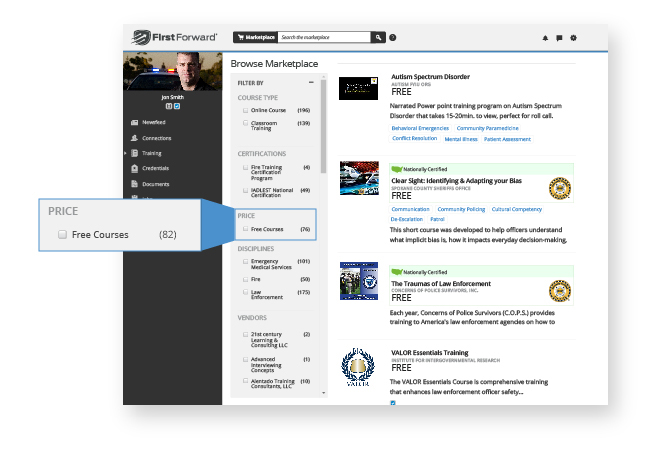Open the notifications bell icon
Viewport: 660px width, 450px height.
pyautogui.click(x=545, y=38)
